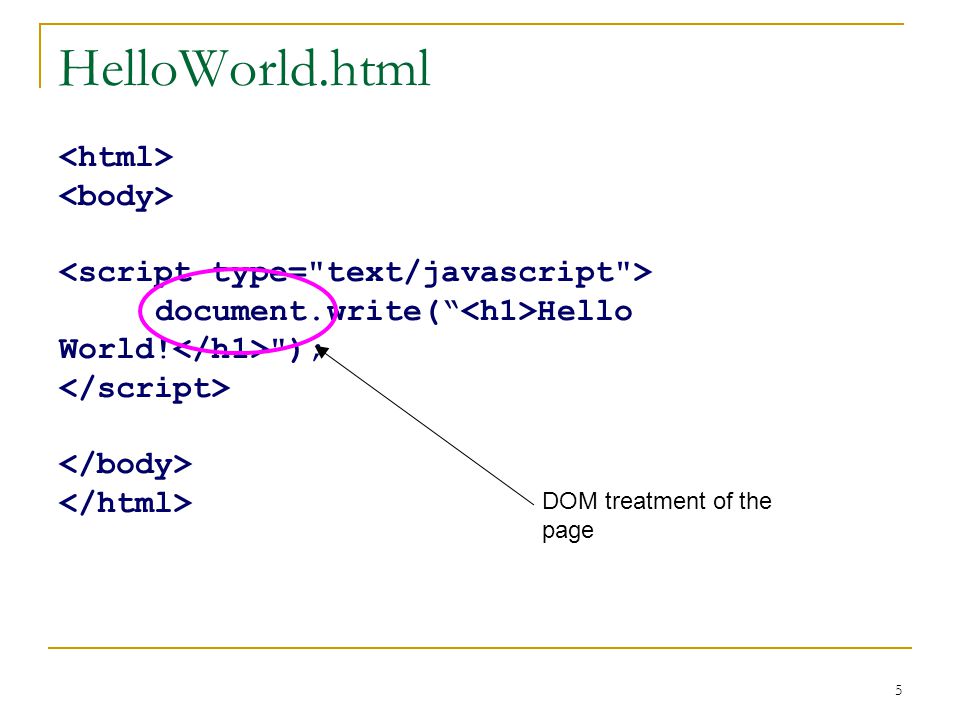
Task: Select the opening <html> tag line
Action: (x=116, y=157)
